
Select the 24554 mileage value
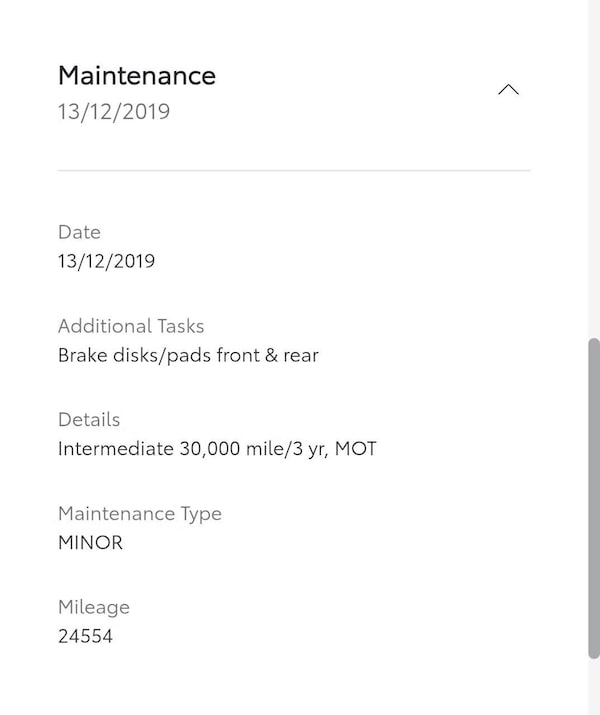85,636
